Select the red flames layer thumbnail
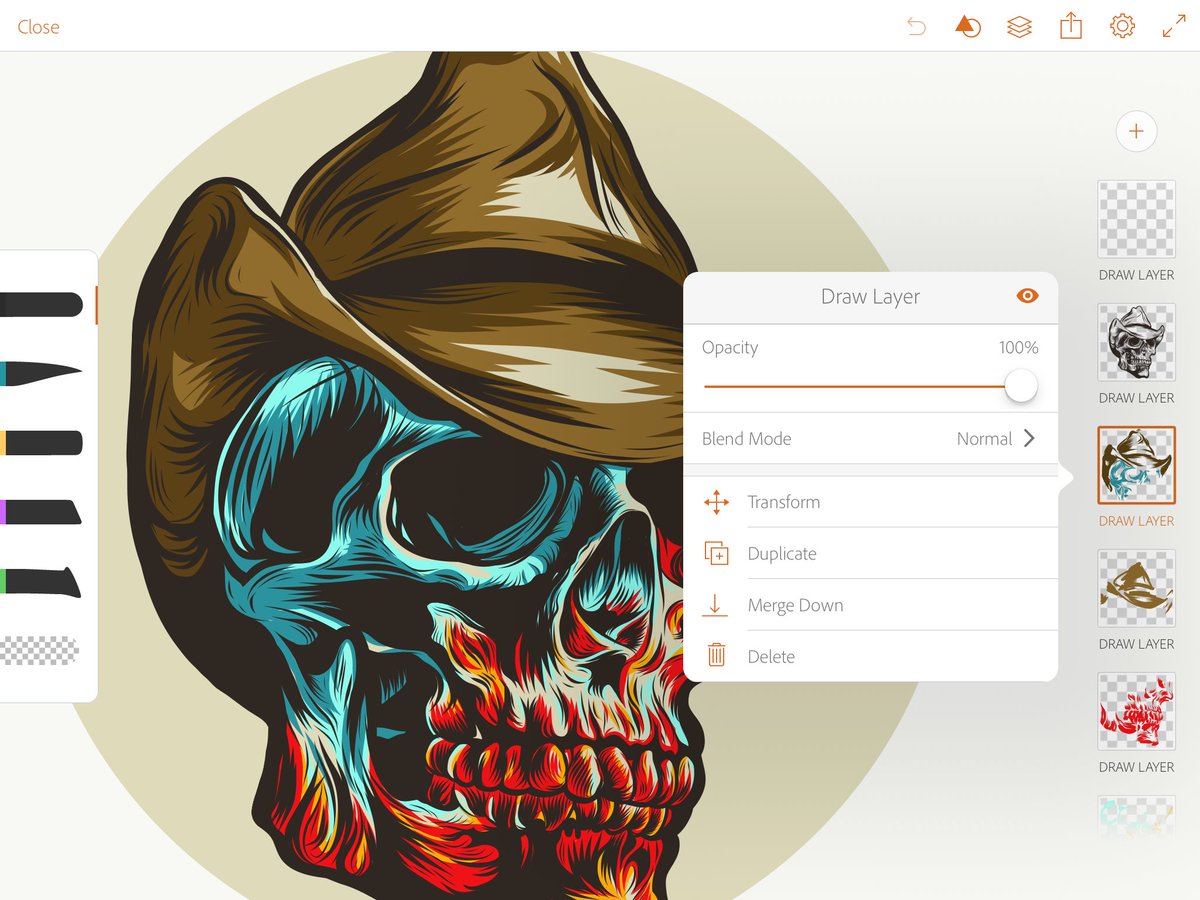This screenshot has width=1200, height=900. click(x=1136, y=711)
